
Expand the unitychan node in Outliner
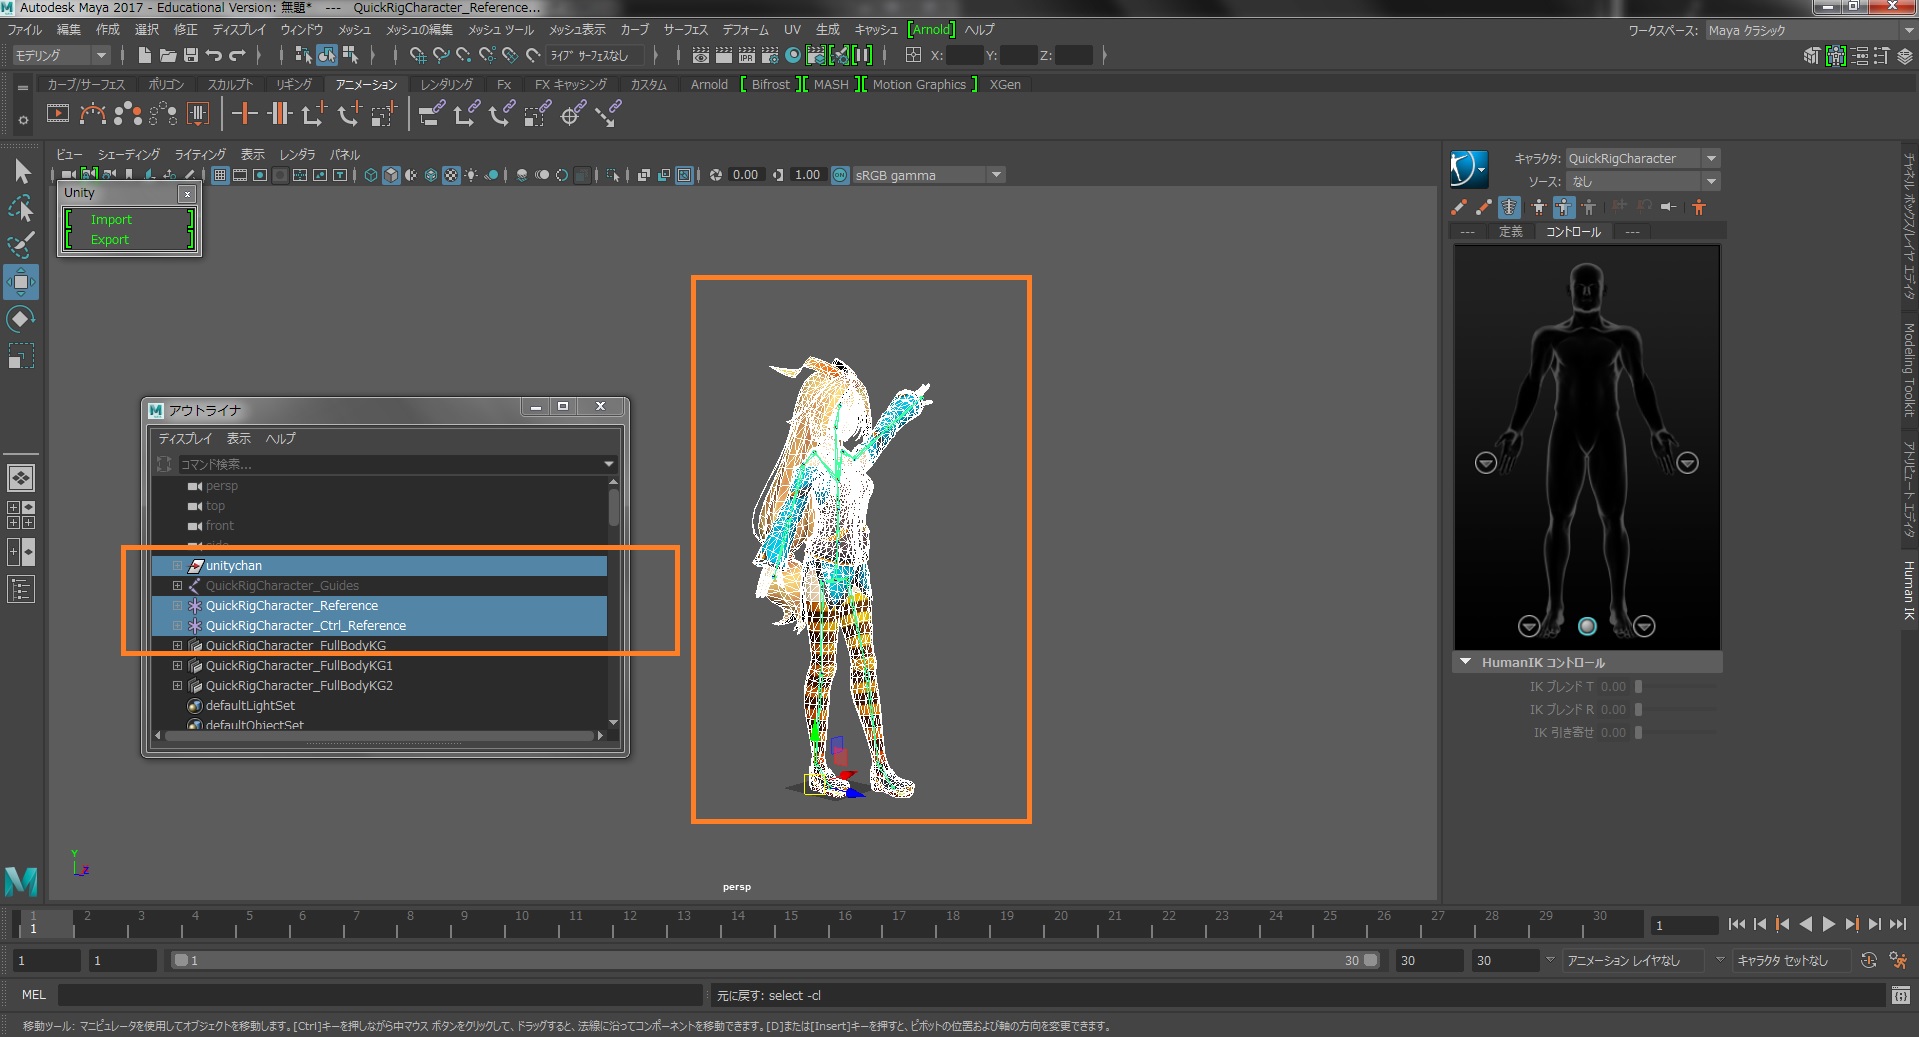point(178,566)
